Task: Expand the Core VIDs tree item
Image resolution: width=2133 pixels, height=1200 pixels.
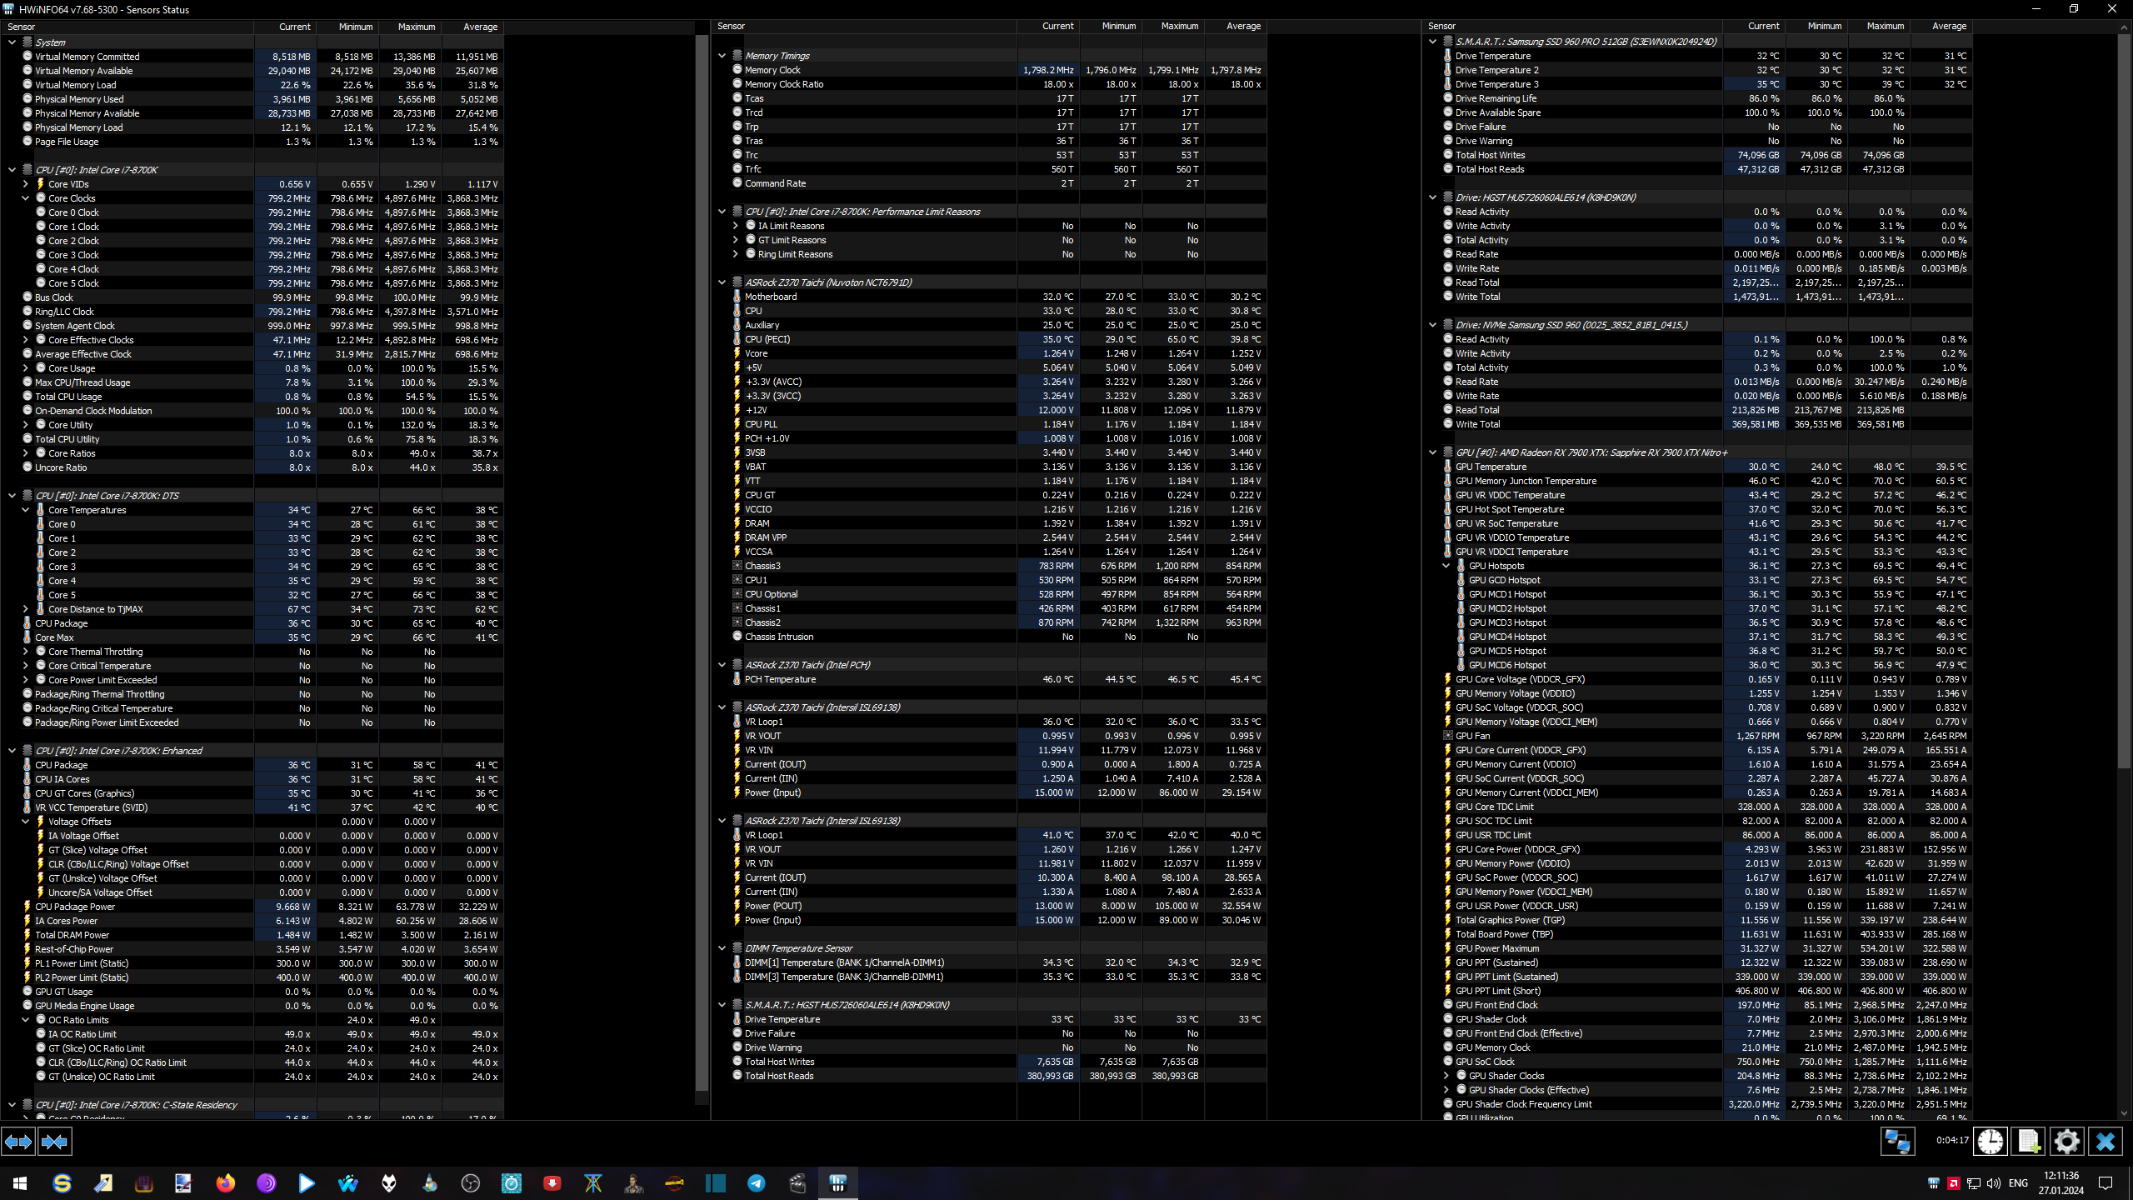Action: (x=26, y=184)
